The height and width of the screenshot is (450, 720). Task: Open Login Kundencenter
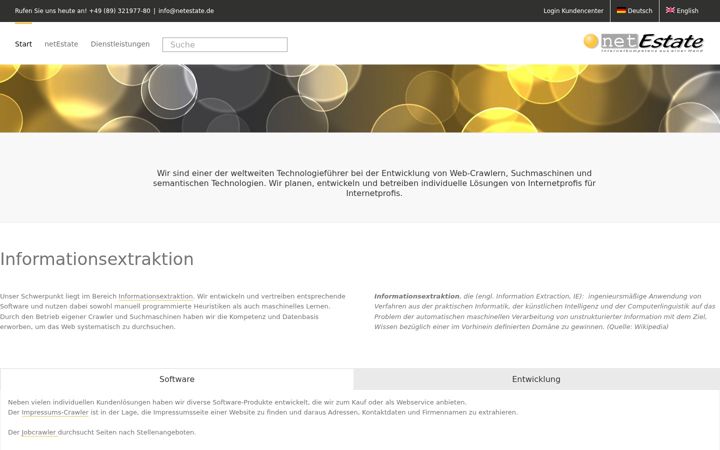pos(573,11)
